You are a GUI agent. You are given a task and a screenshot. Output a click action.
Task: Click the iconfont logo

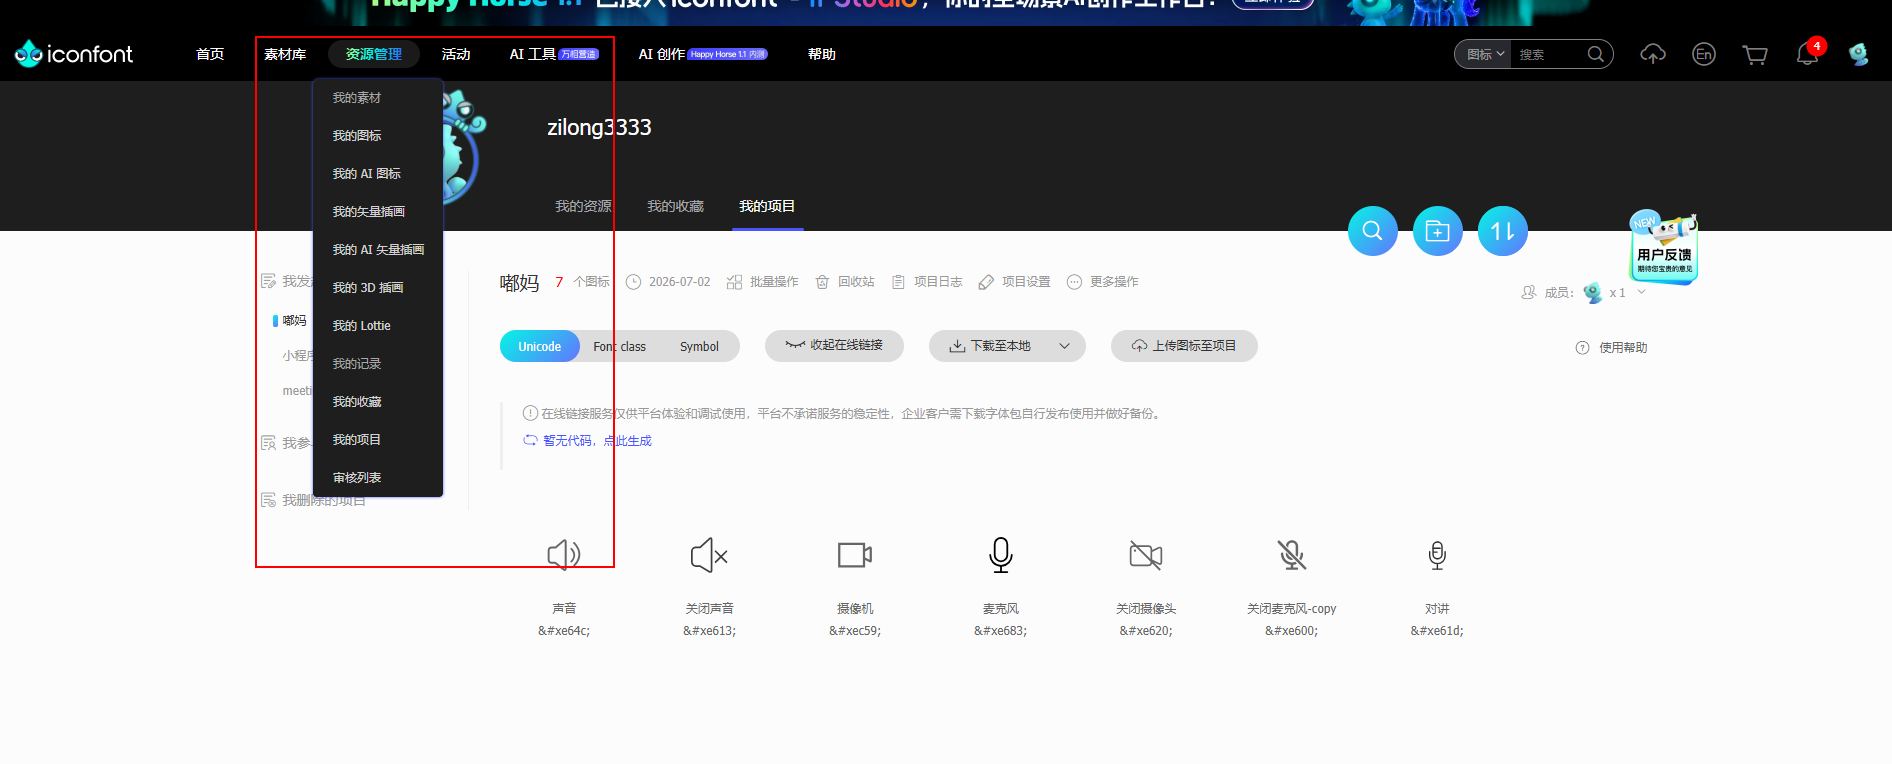pos(74,54)
